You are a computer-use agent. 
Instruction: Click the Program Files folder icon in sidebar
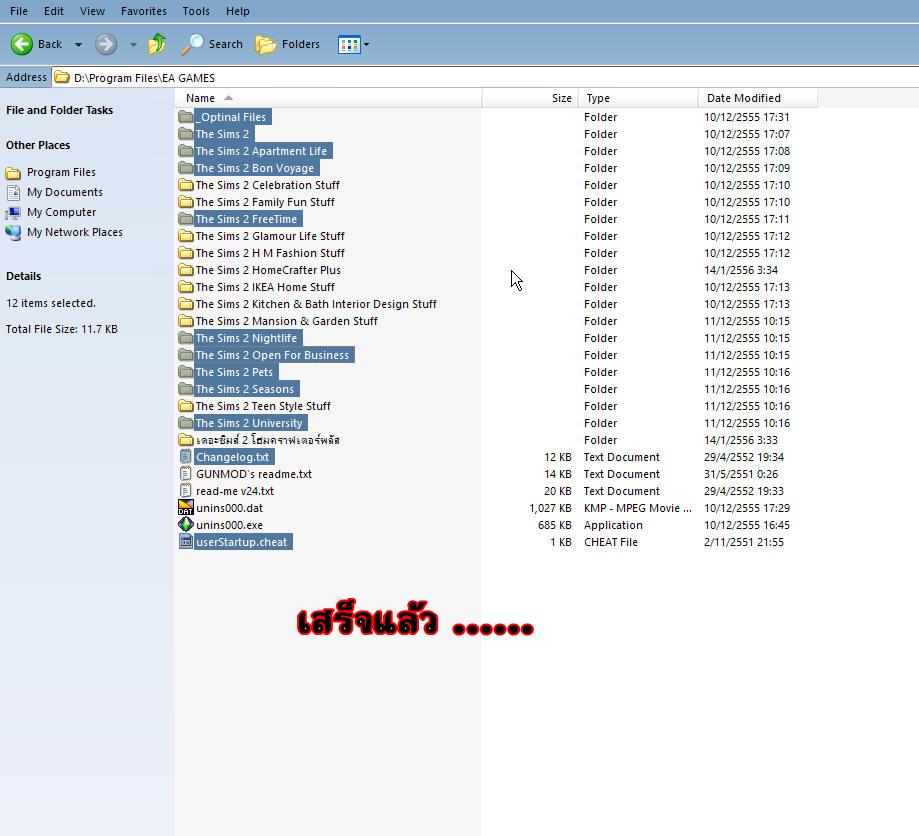(x=13, y=172)
